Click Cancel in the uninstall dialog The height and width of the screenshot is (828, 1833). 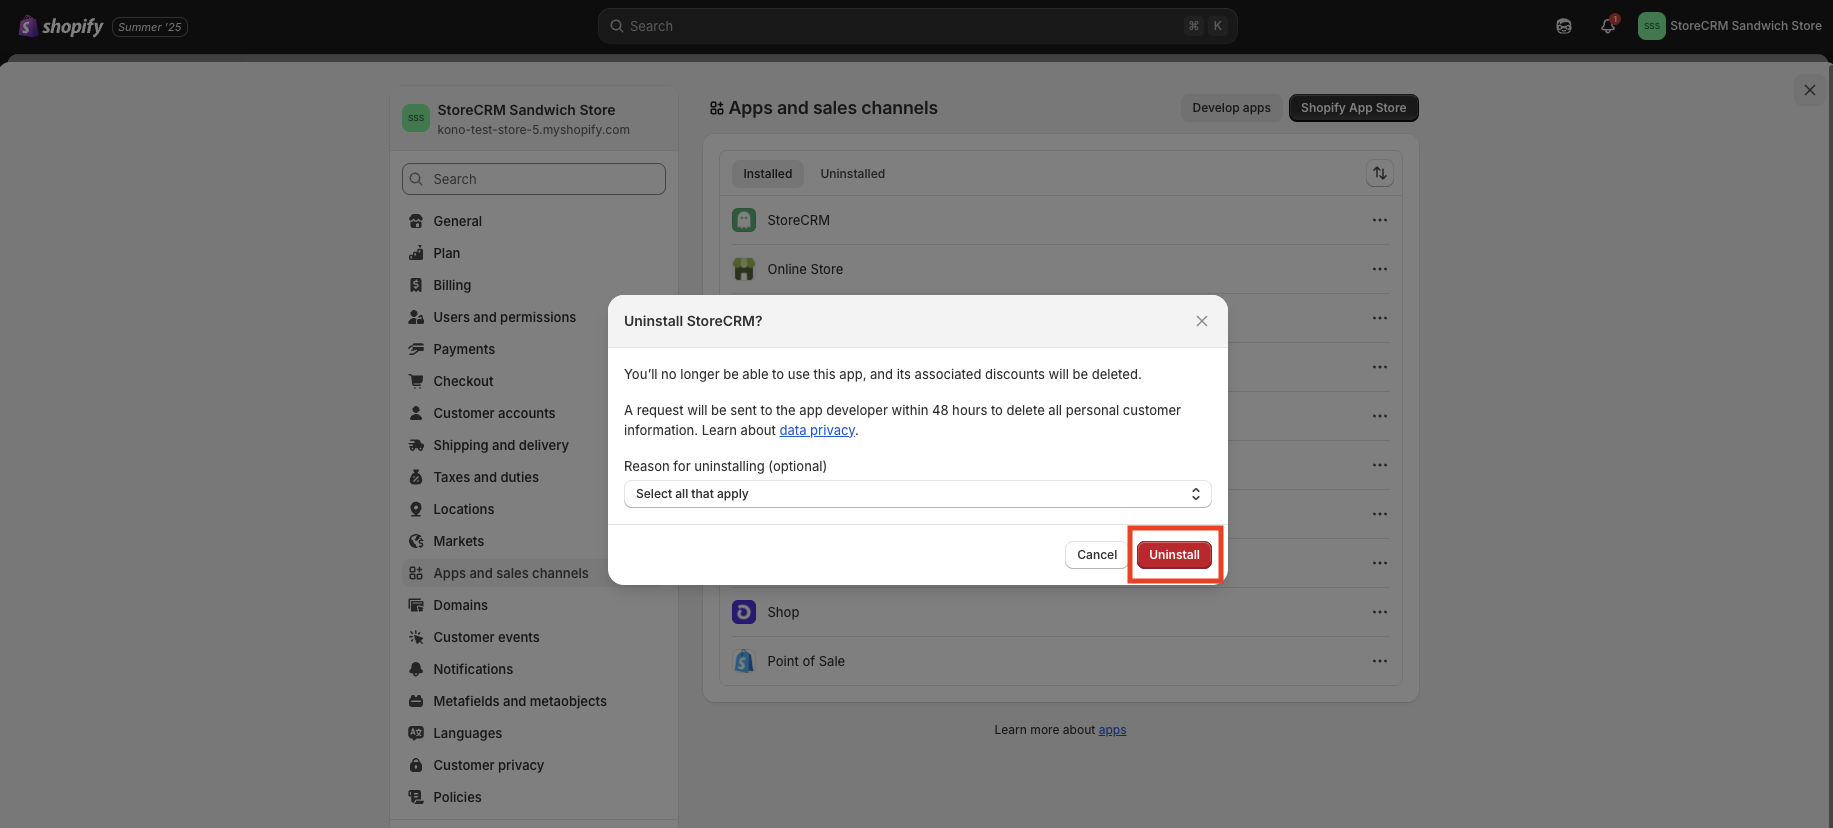click(1097, 555)
